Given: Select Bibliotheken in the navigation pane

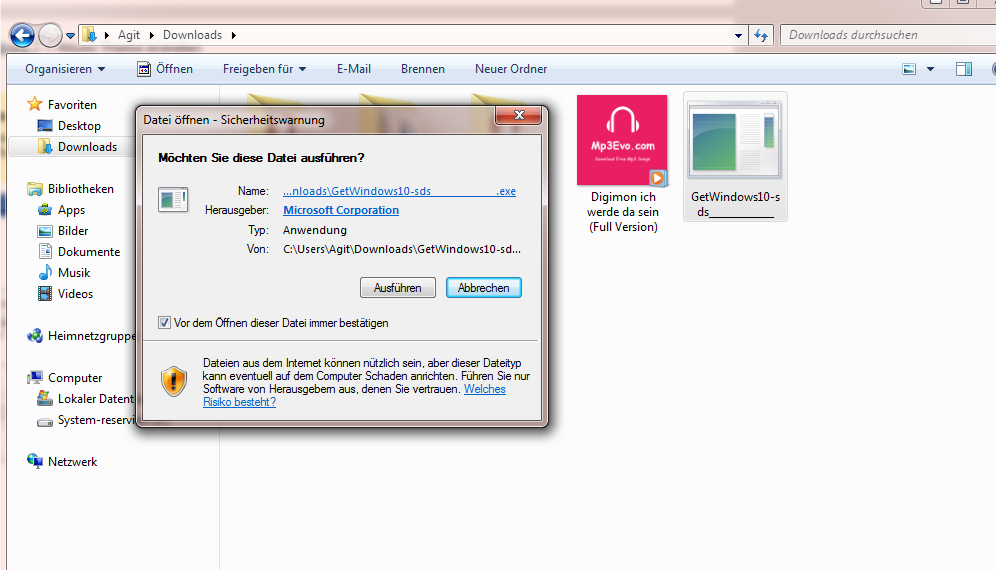Looking at the screenshot, I should [81, 189].
